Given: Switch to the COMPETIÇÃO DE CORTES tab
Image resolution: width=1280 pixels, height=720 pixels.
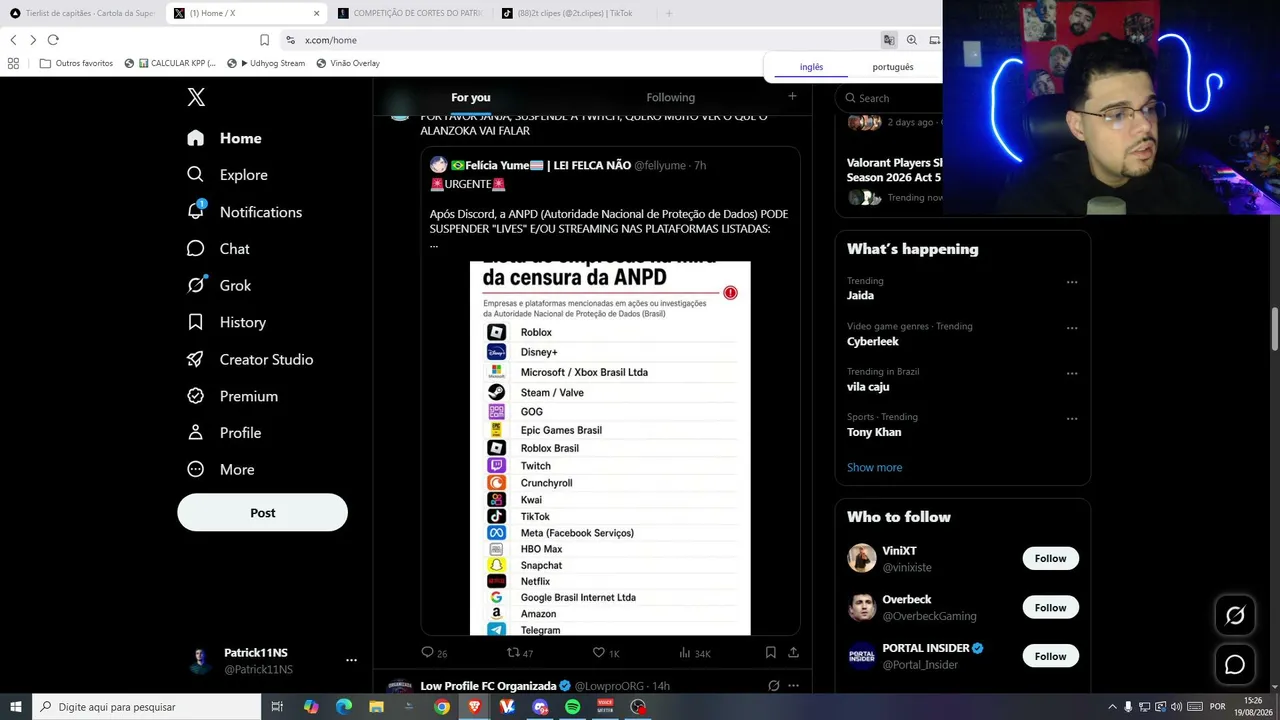Looking at the screenshot, I should coord(411,13).
